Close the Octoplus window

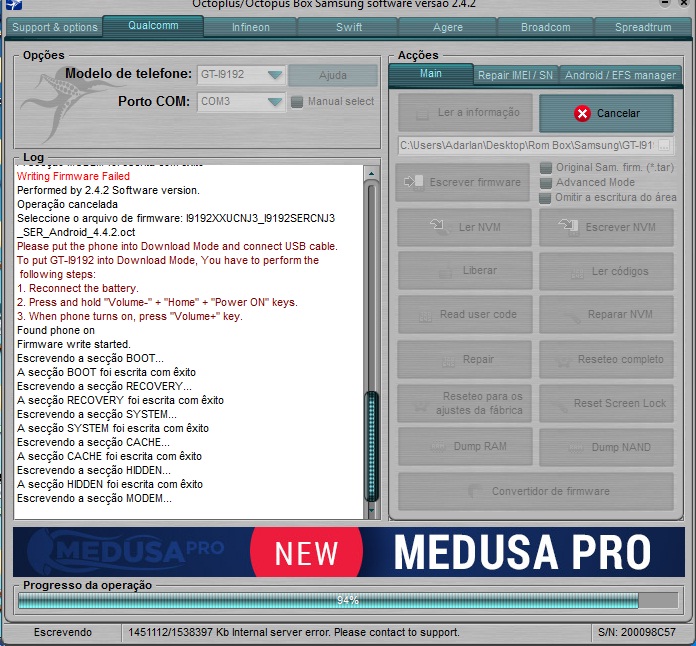point(685,4)
